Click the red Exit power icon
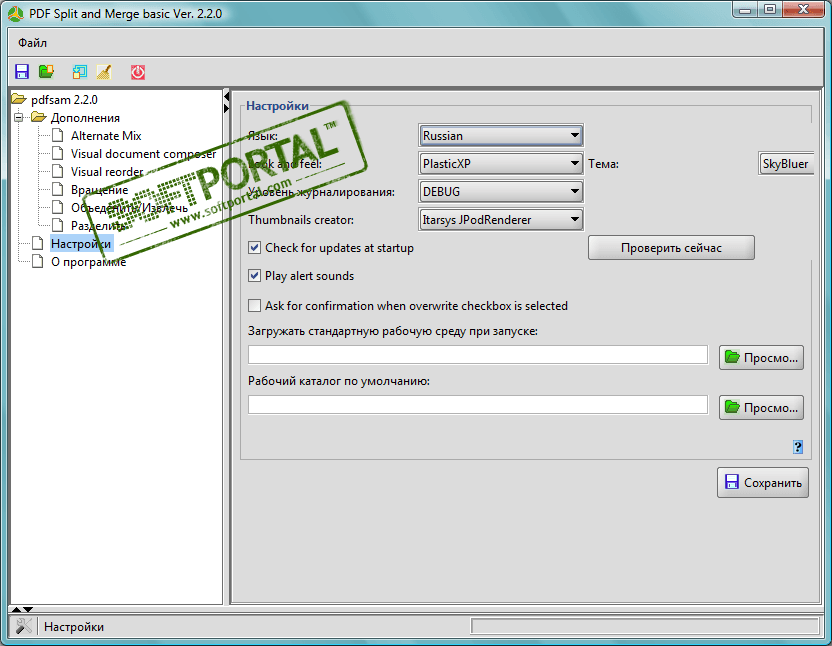The image size is (832, 646). tap(138, 72)
